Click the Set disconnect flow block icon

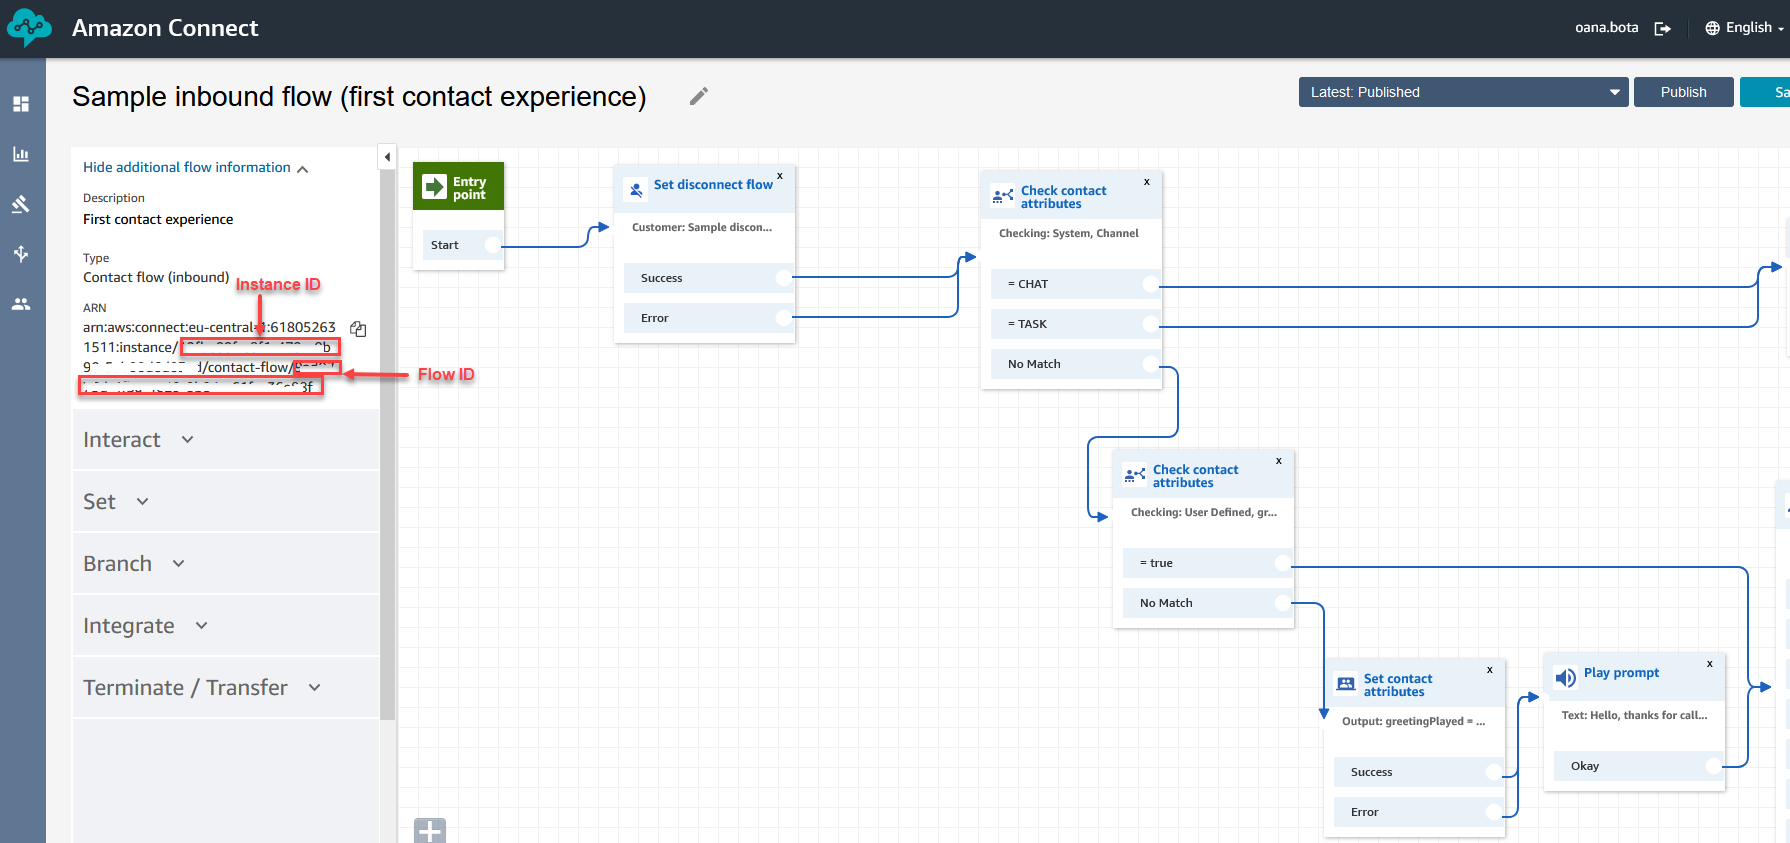coord(636,190)
